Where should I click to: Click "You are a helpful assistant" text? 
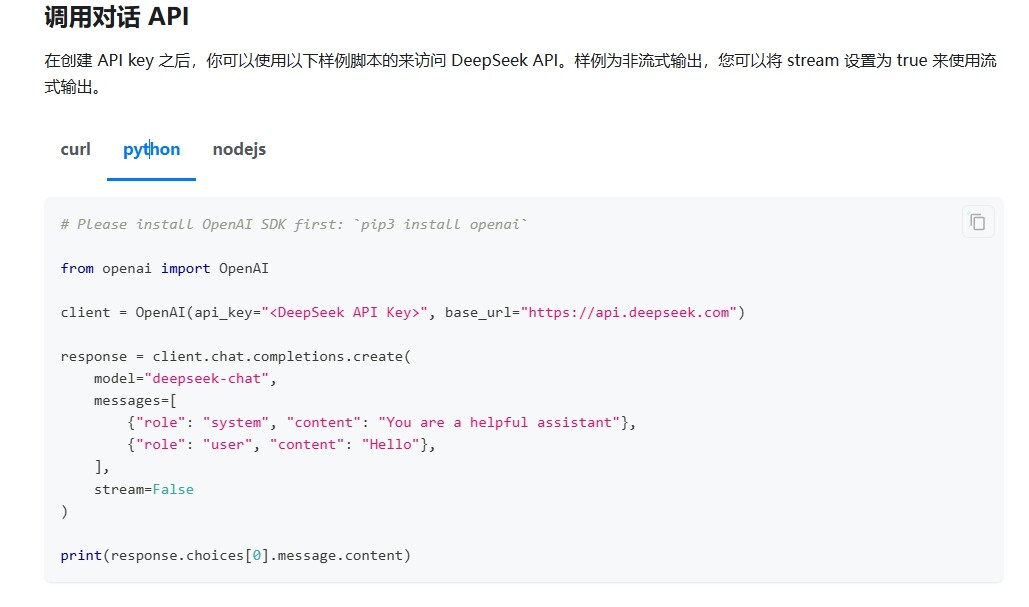point(499,422)
